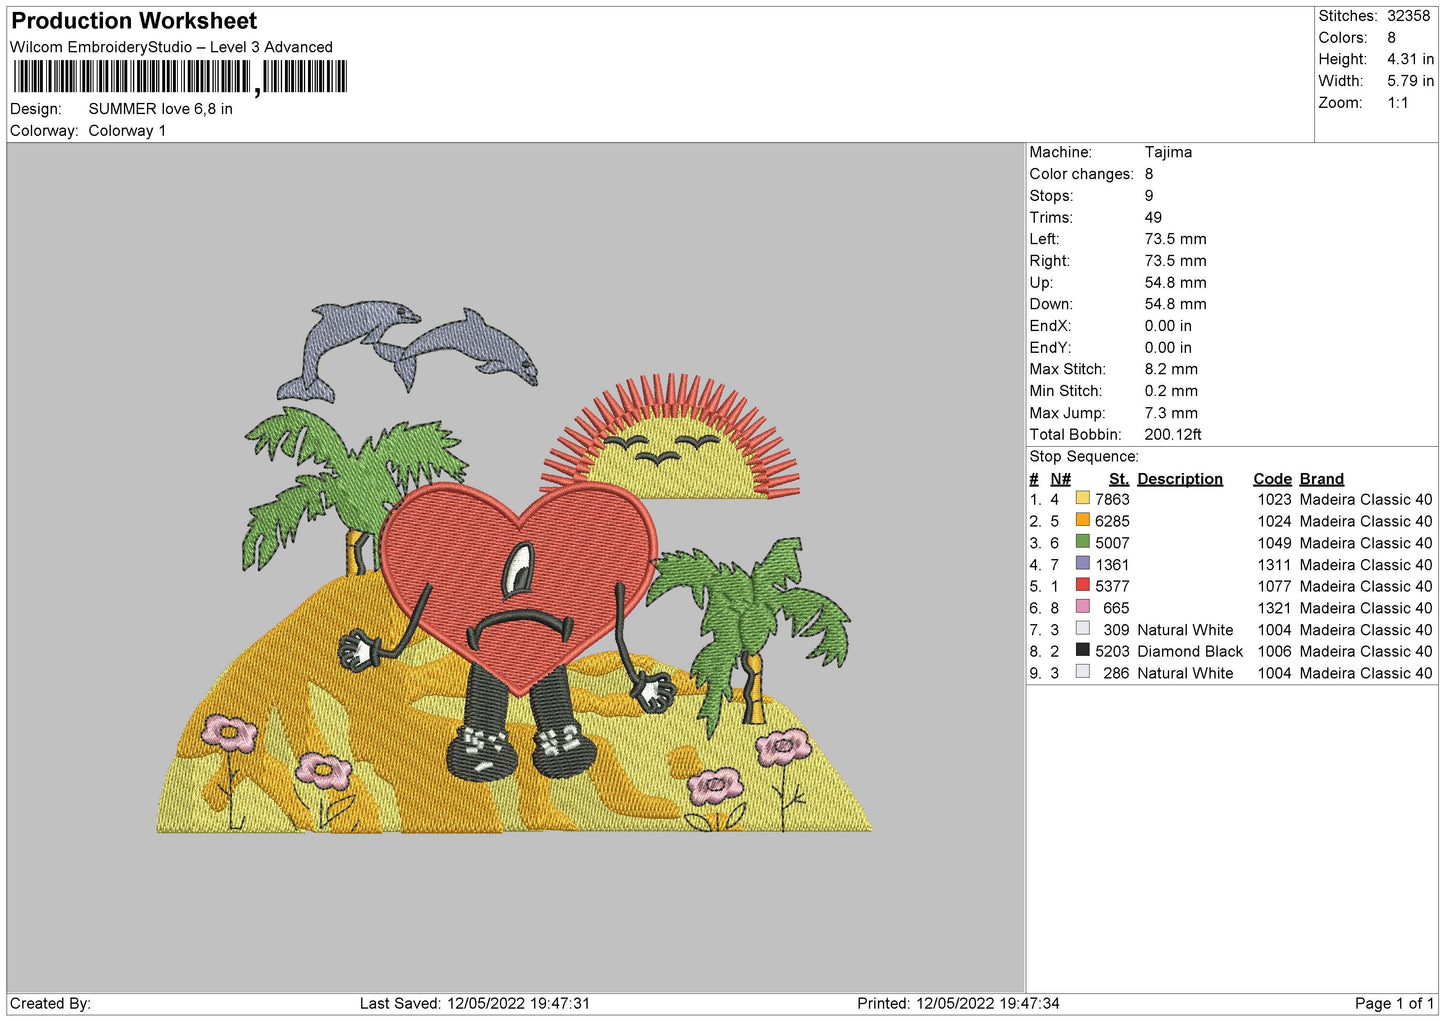Click the Colorway 1 value

tap(127, 131)
